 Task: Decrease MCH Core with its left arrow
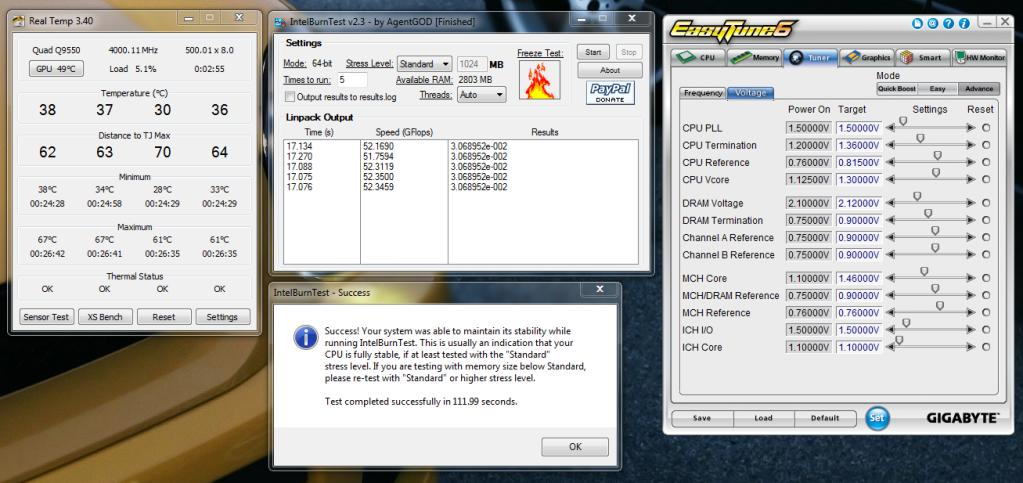pyautogui.click(x=890, y=279)
